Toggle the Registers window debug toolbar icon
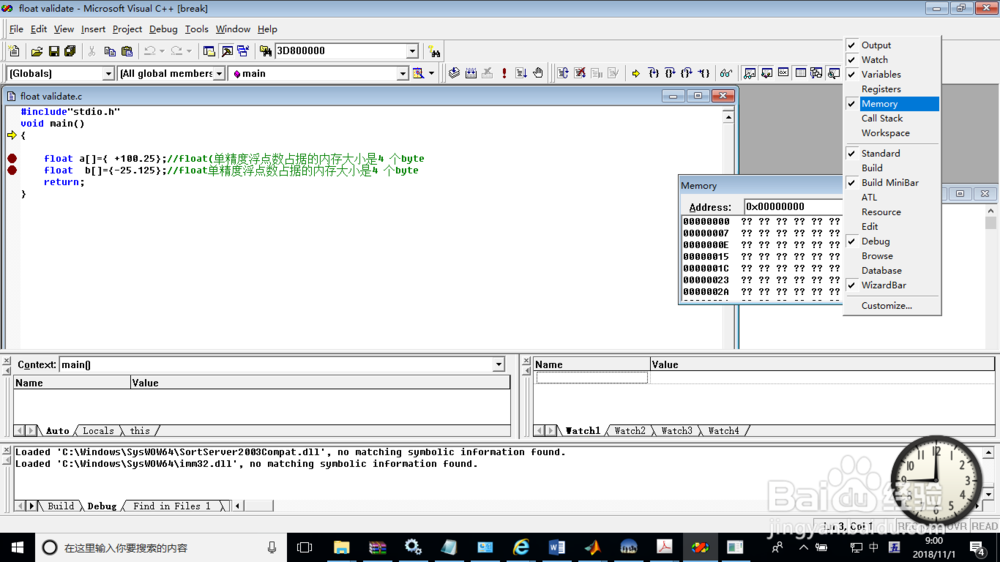The height and width of the screenshot is (562, 1000). point(783,73)
